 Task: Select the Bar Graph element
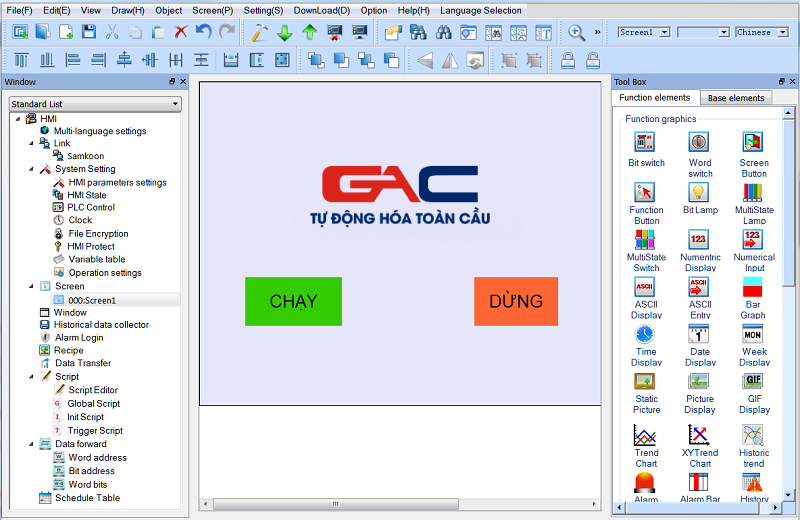pyautogui.click(x=753, y=295)
